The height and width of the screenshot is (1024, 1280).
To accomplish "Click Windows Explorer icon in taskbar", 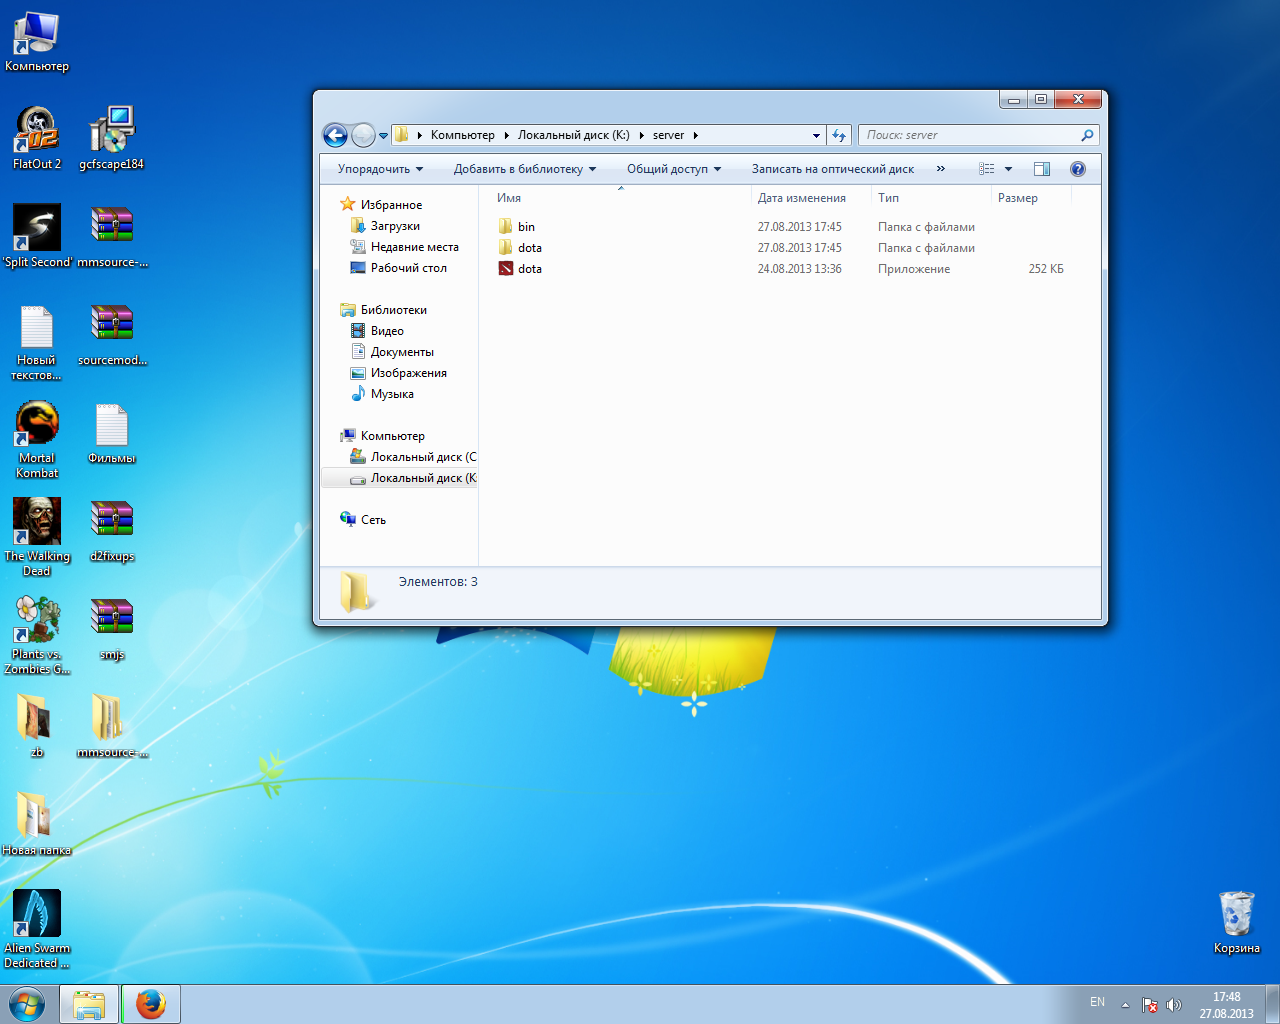I will 89,1004.
